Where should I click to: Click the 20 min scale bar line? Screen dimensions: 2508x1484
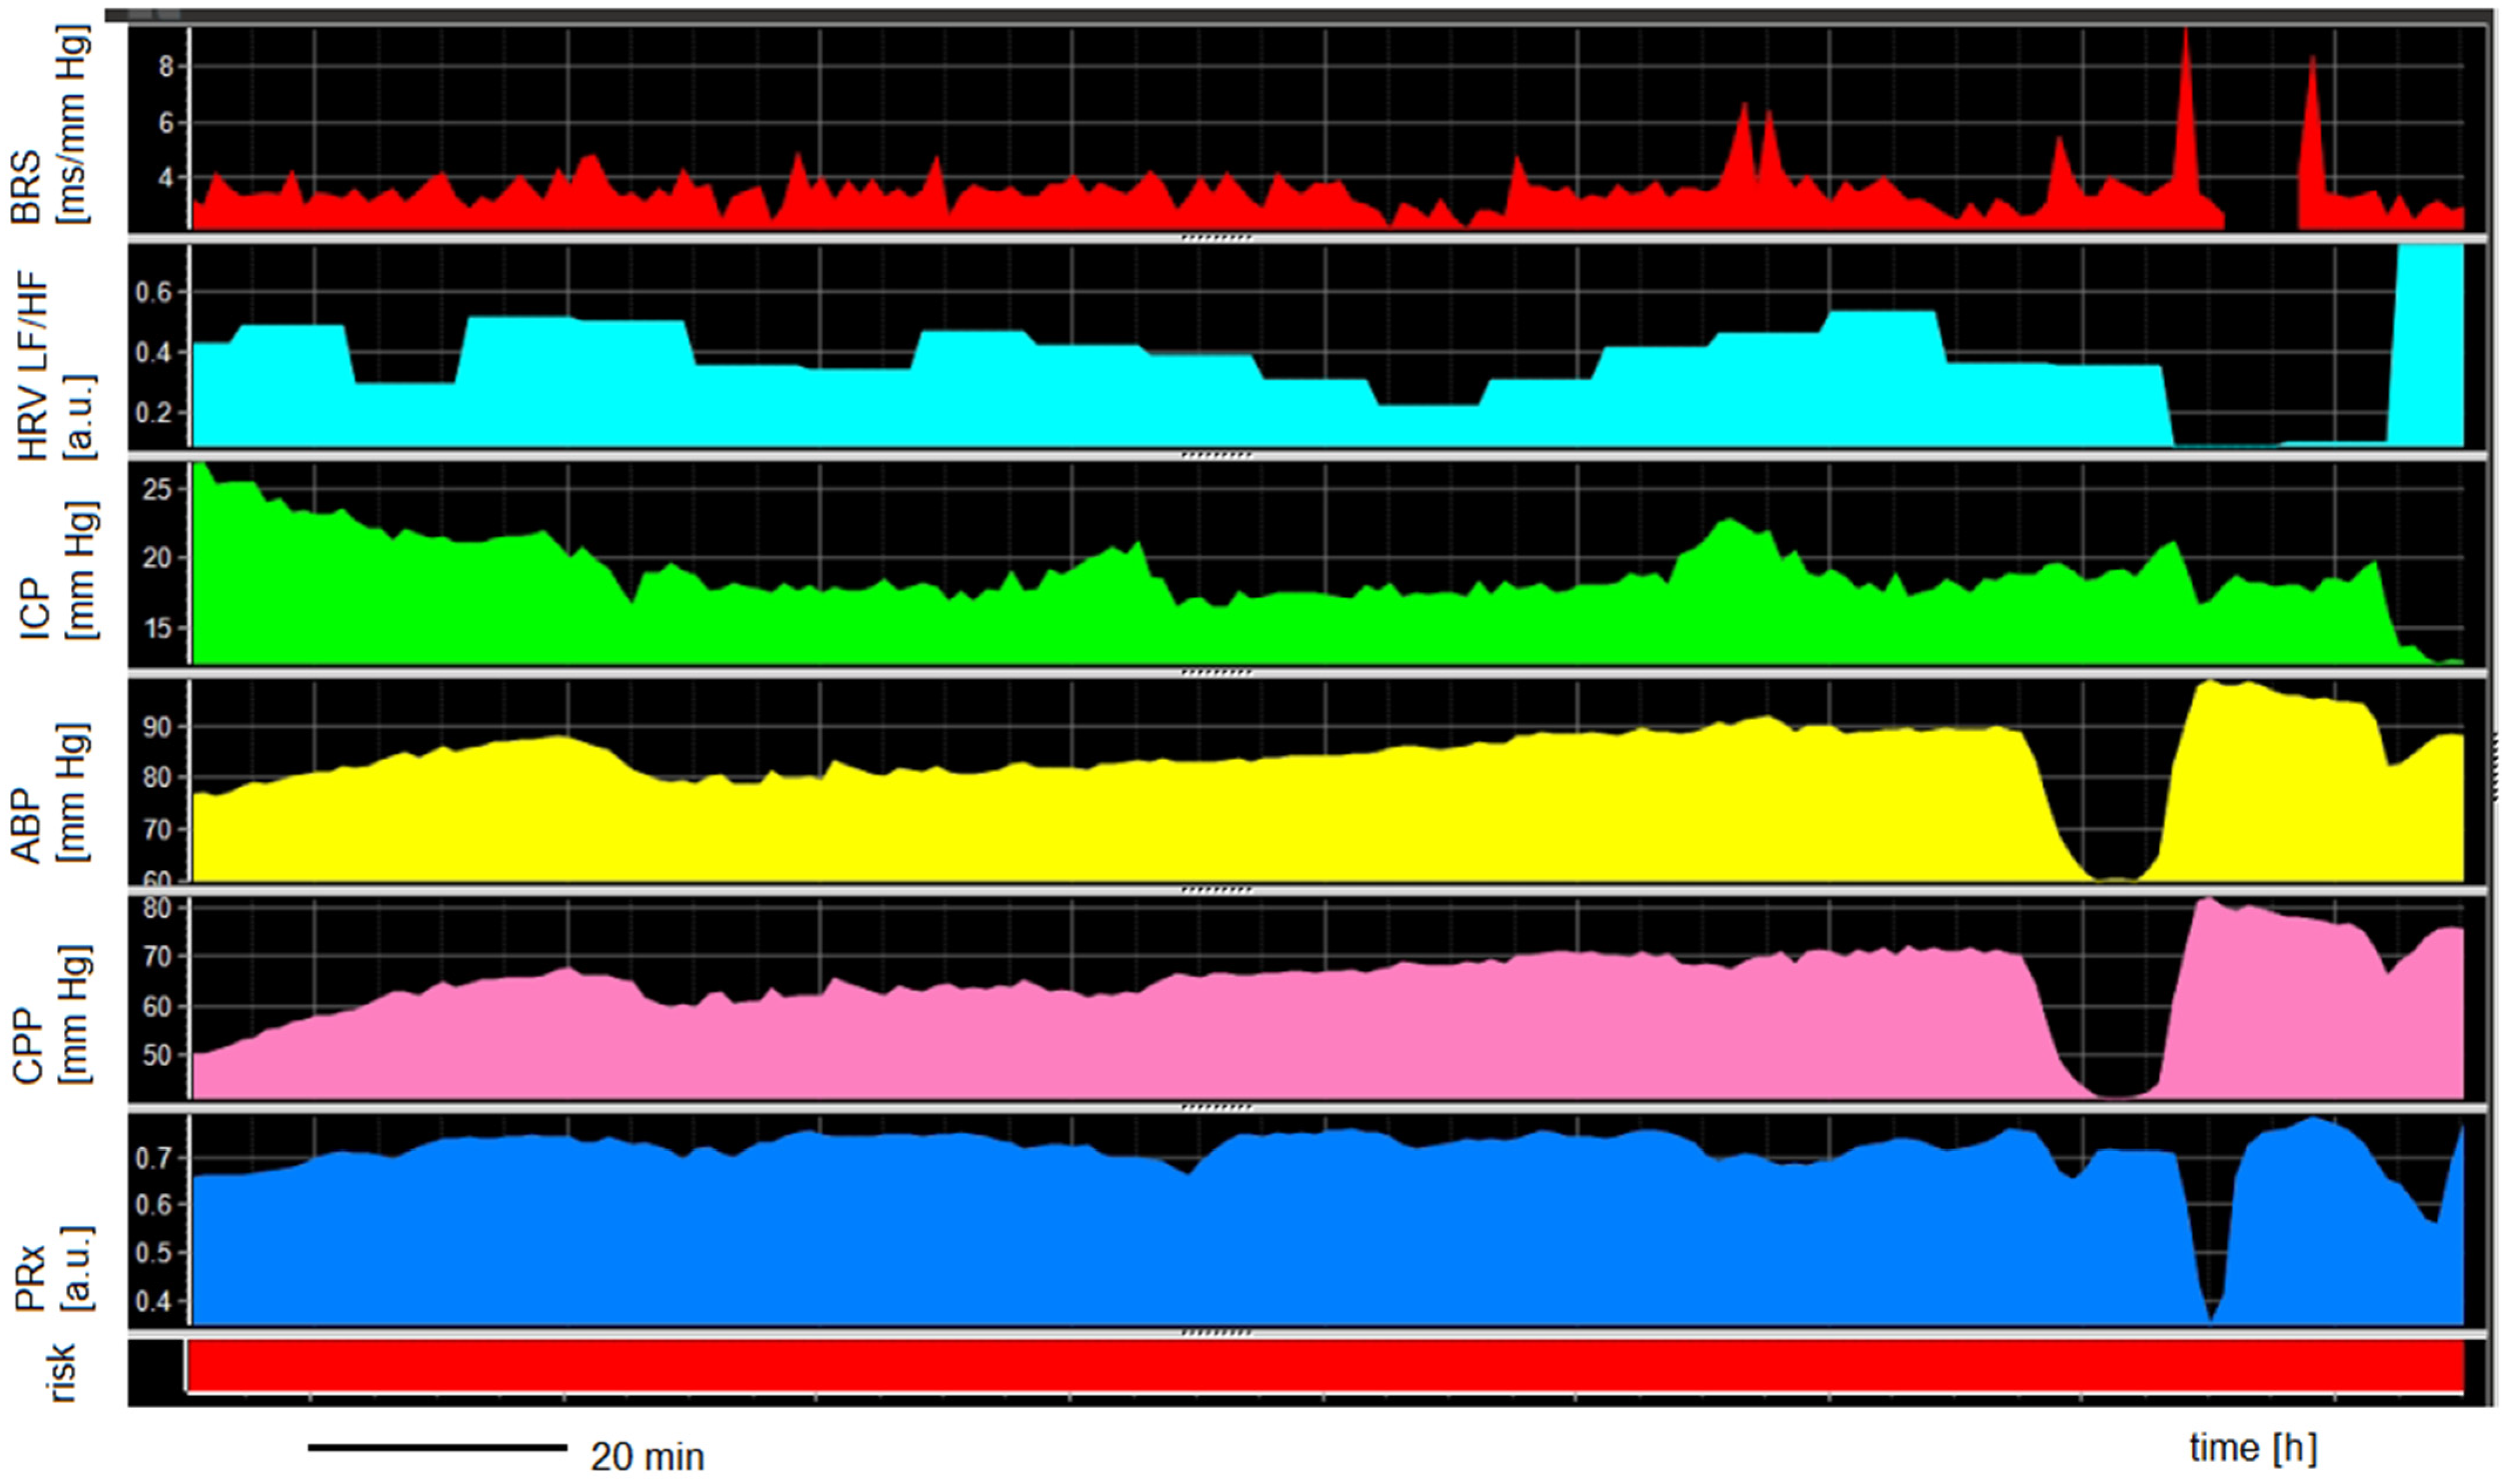(x=437, y=1447)
